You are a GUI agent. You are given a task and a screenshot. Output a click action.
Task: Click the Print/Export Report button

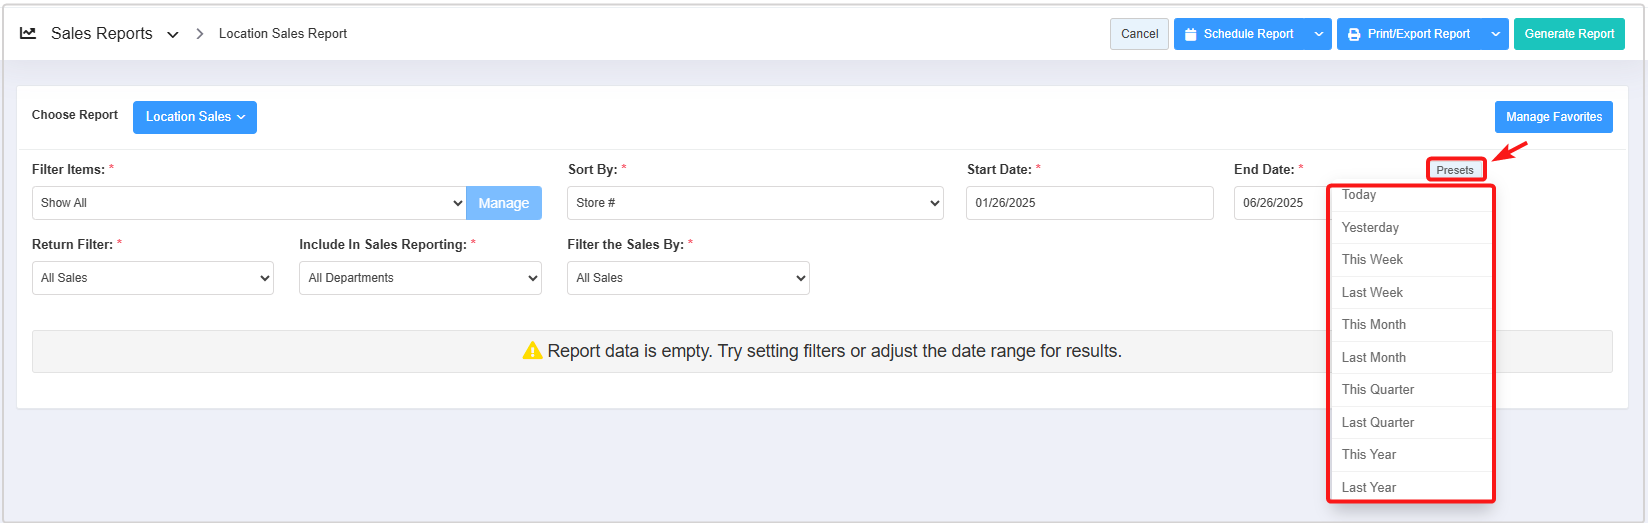pos(1410,34)
